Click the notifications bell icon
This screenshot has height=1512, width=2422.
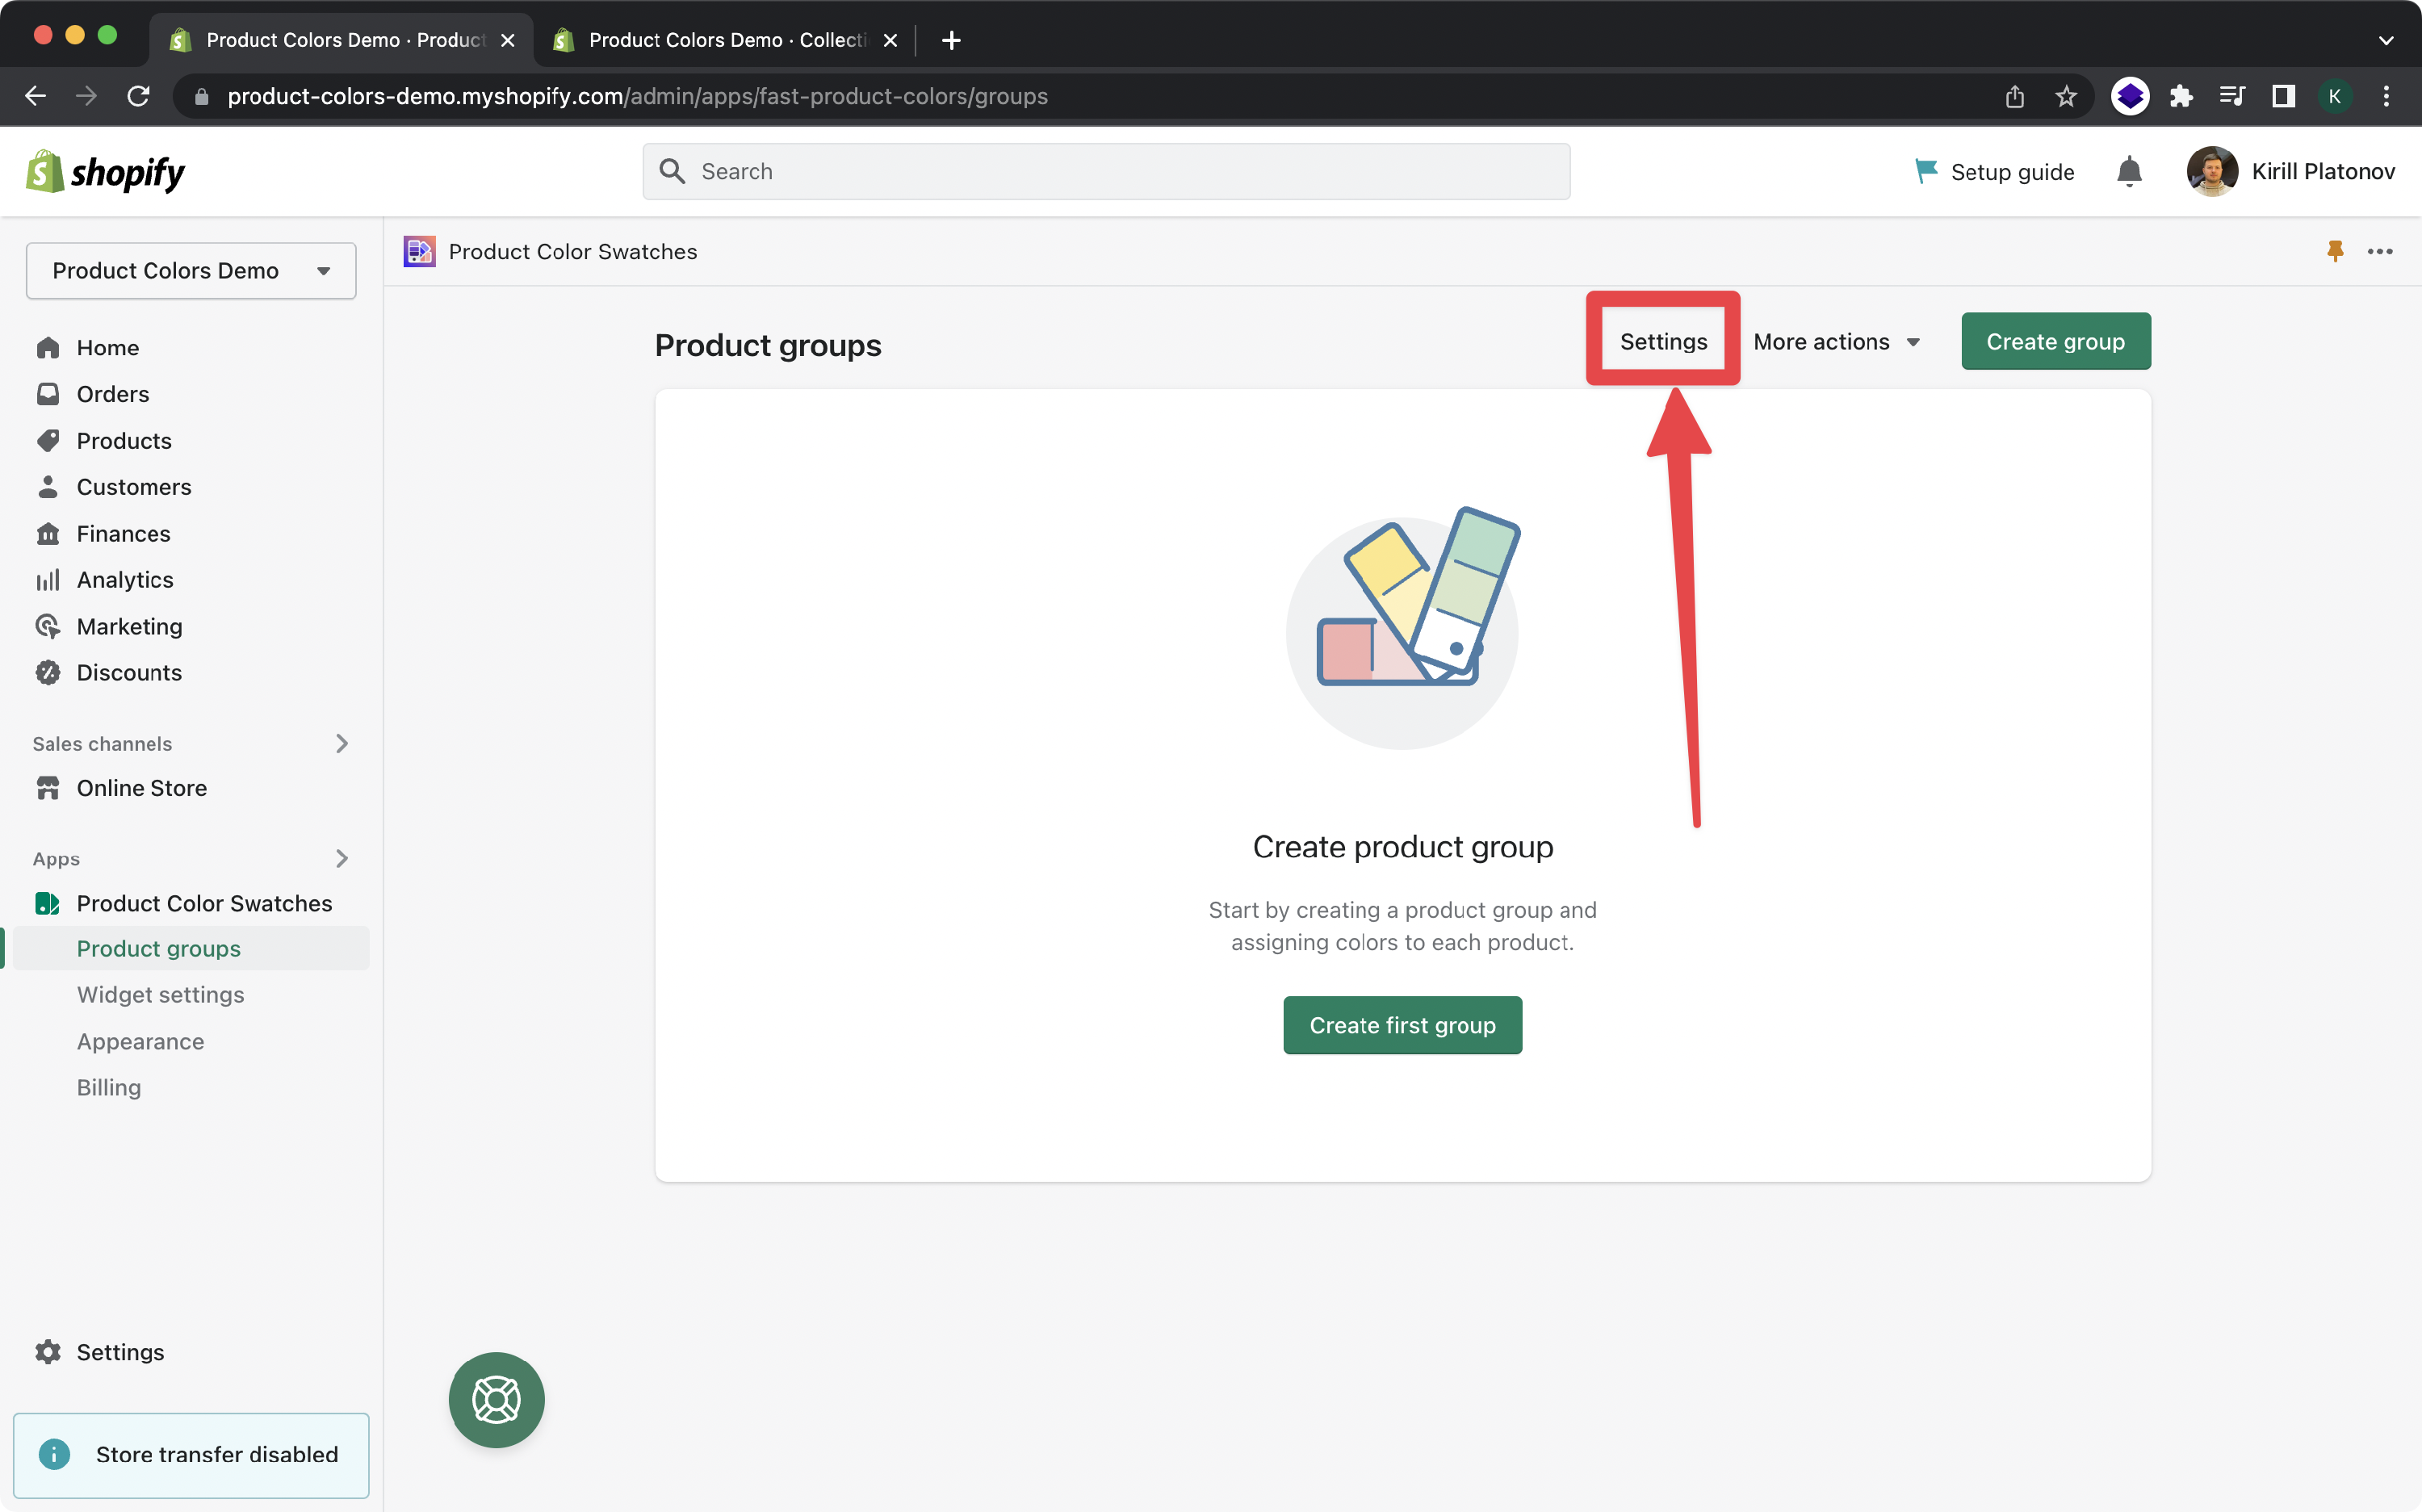(x=2129, y=171)
